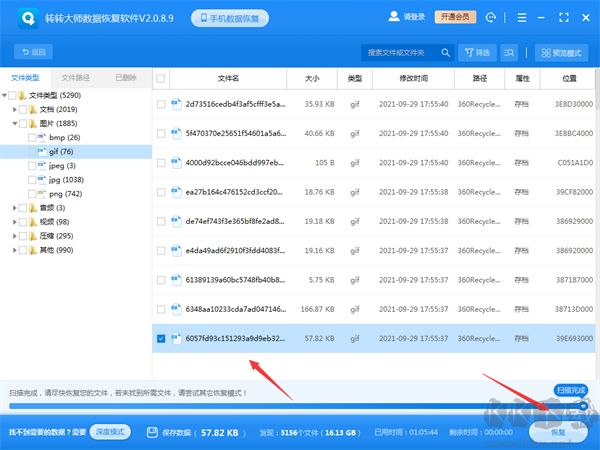Click the 筛选 filter icon button
Image resolution: width=600 pixels, height=450 pixels.
478,52
